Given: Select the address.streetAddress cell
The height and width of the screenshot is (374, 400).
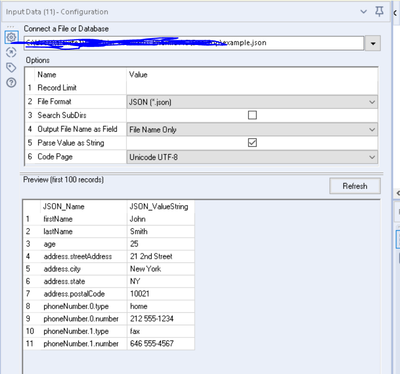Looking at the screenshot, I should 84,256.
